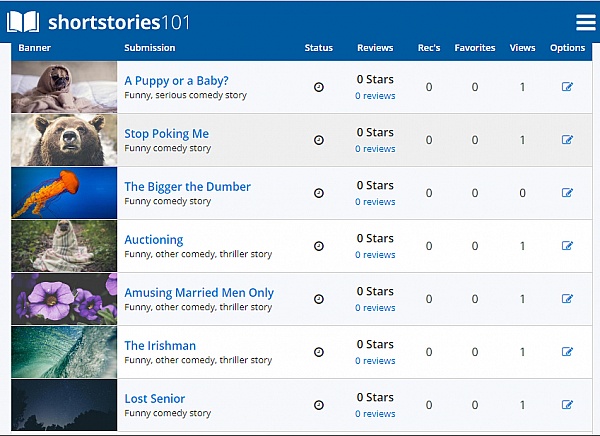Click the status clock for Stop Poking Me
The width and height of the screenshot is (600, 436).
click(x=319, y=140)
